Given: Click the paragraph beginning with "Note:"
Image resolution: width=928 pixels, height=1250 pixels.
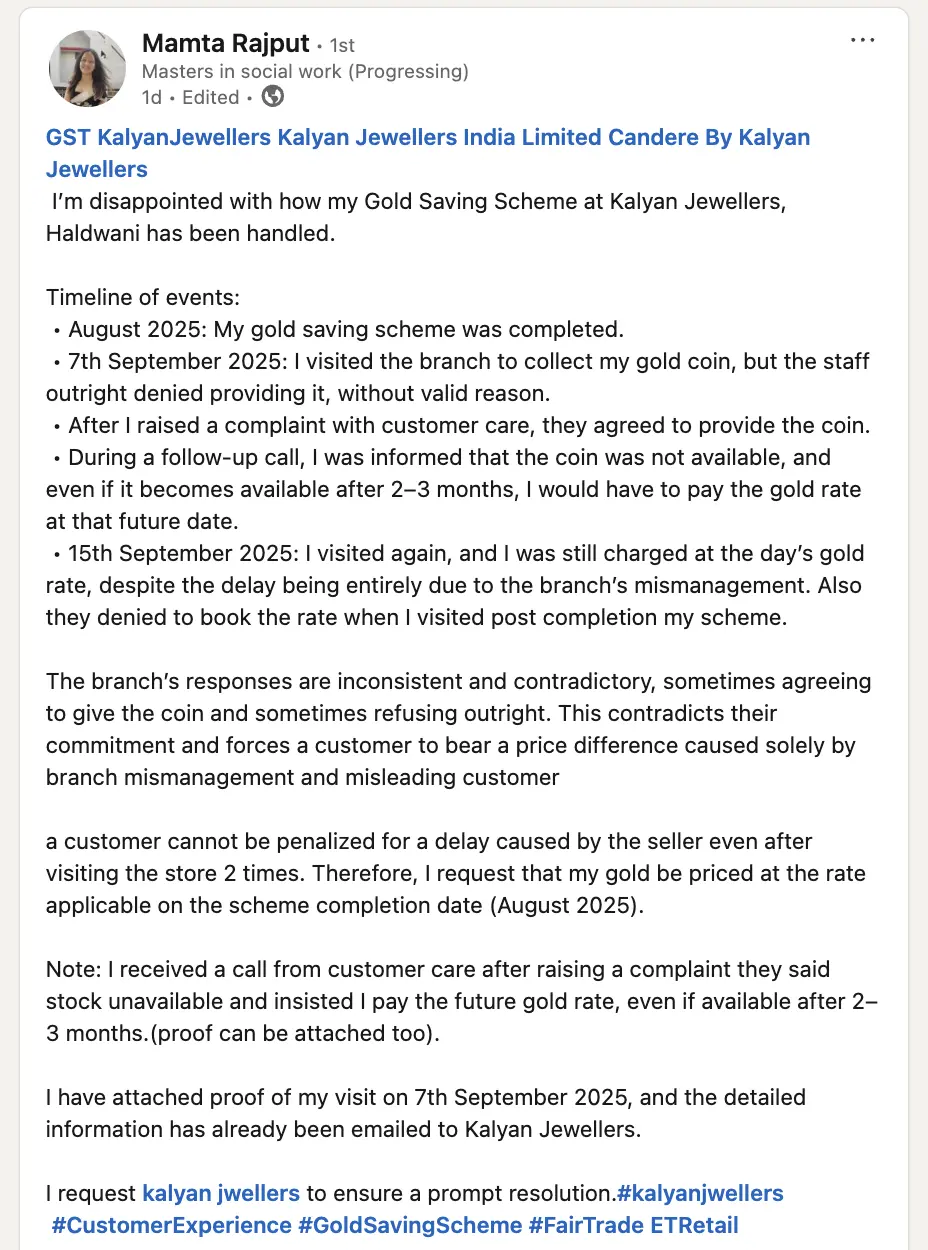Looking at the screenshot, I should [x=440, y=1001].
